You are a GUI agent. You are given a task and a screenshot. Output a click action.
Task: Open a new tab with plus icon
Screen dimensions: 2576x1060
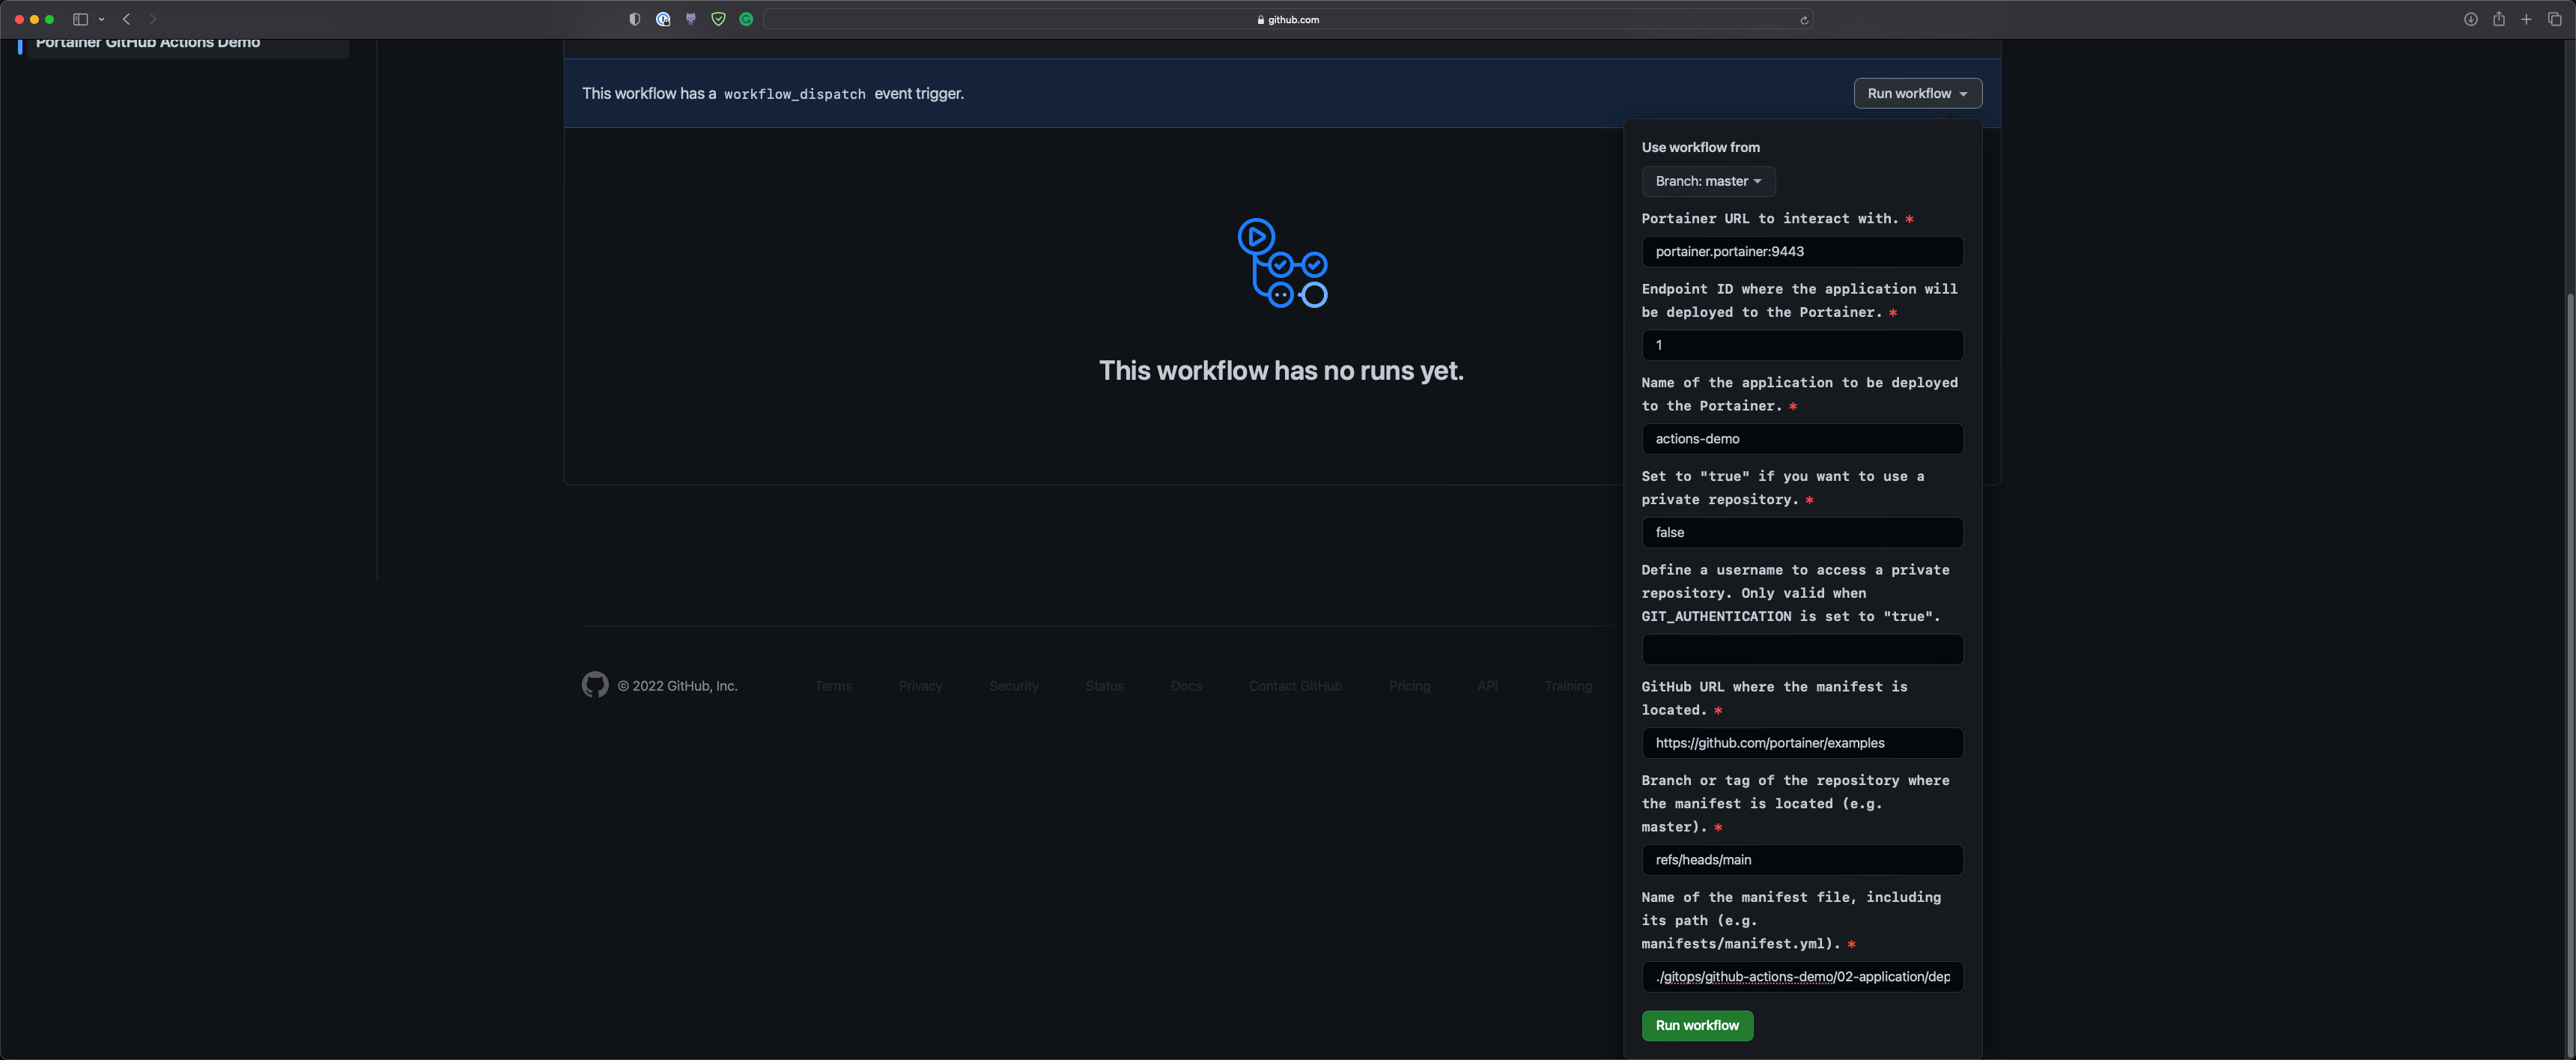[x=2526, y=19]
